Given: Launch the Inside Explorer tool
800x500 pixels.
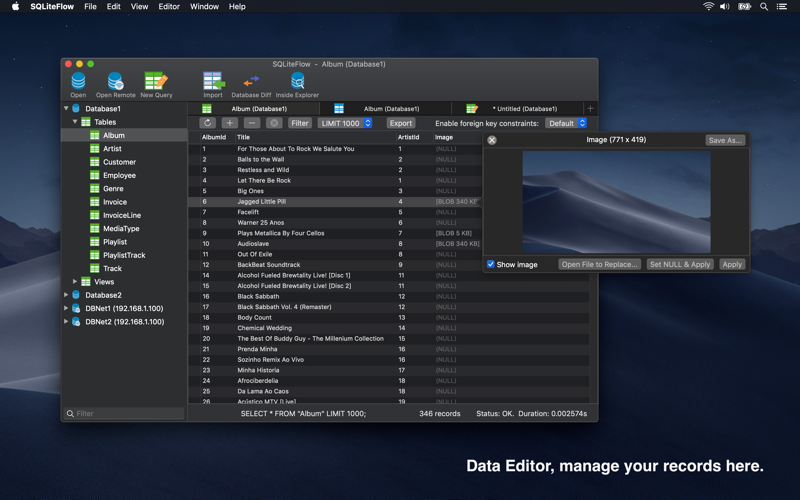Looking at the screenshot, I should coord(297,85).
